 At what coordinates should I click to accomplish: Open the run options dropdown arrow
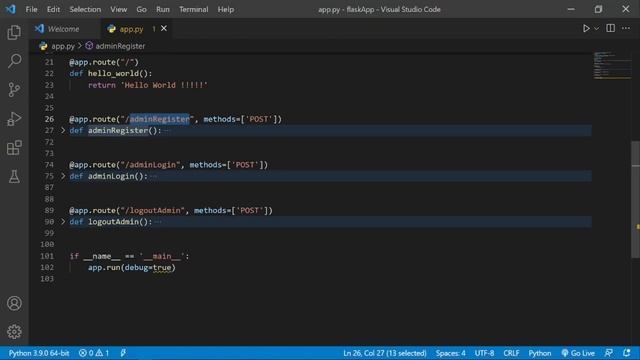597,29
